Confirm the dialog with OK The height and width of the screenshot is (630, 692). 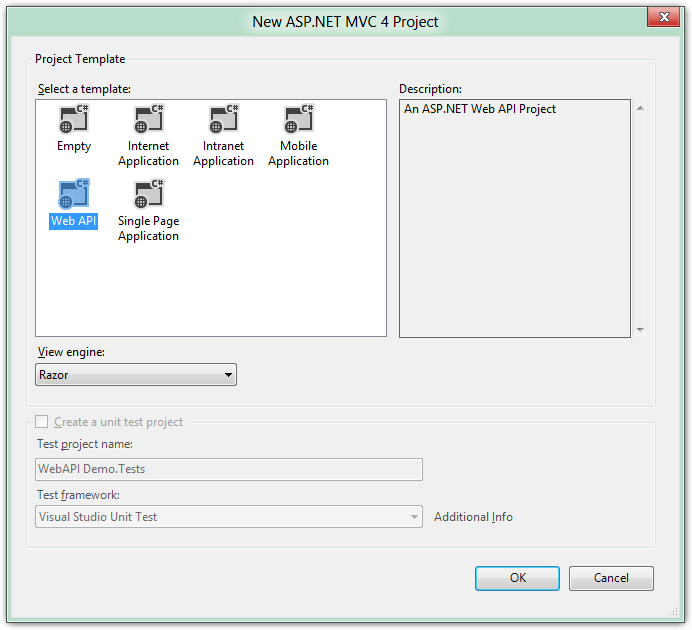[x=517, y=578]
